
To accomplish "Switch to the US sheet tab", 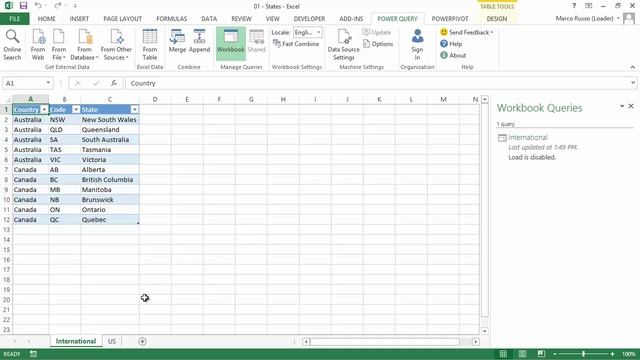I will [x=112, y=341].
